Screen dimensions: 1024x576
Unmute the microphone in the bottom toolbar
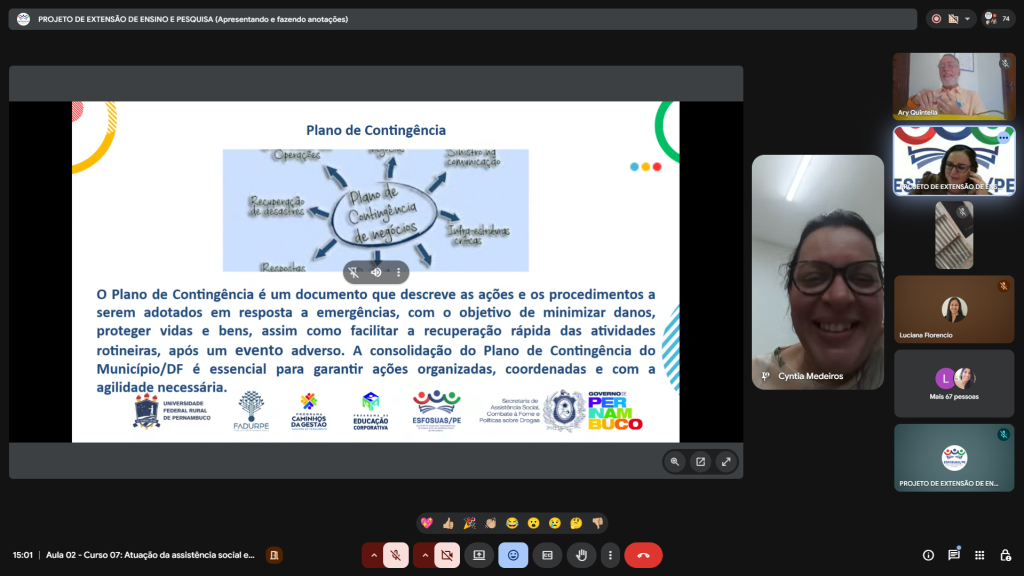point(396,555)
